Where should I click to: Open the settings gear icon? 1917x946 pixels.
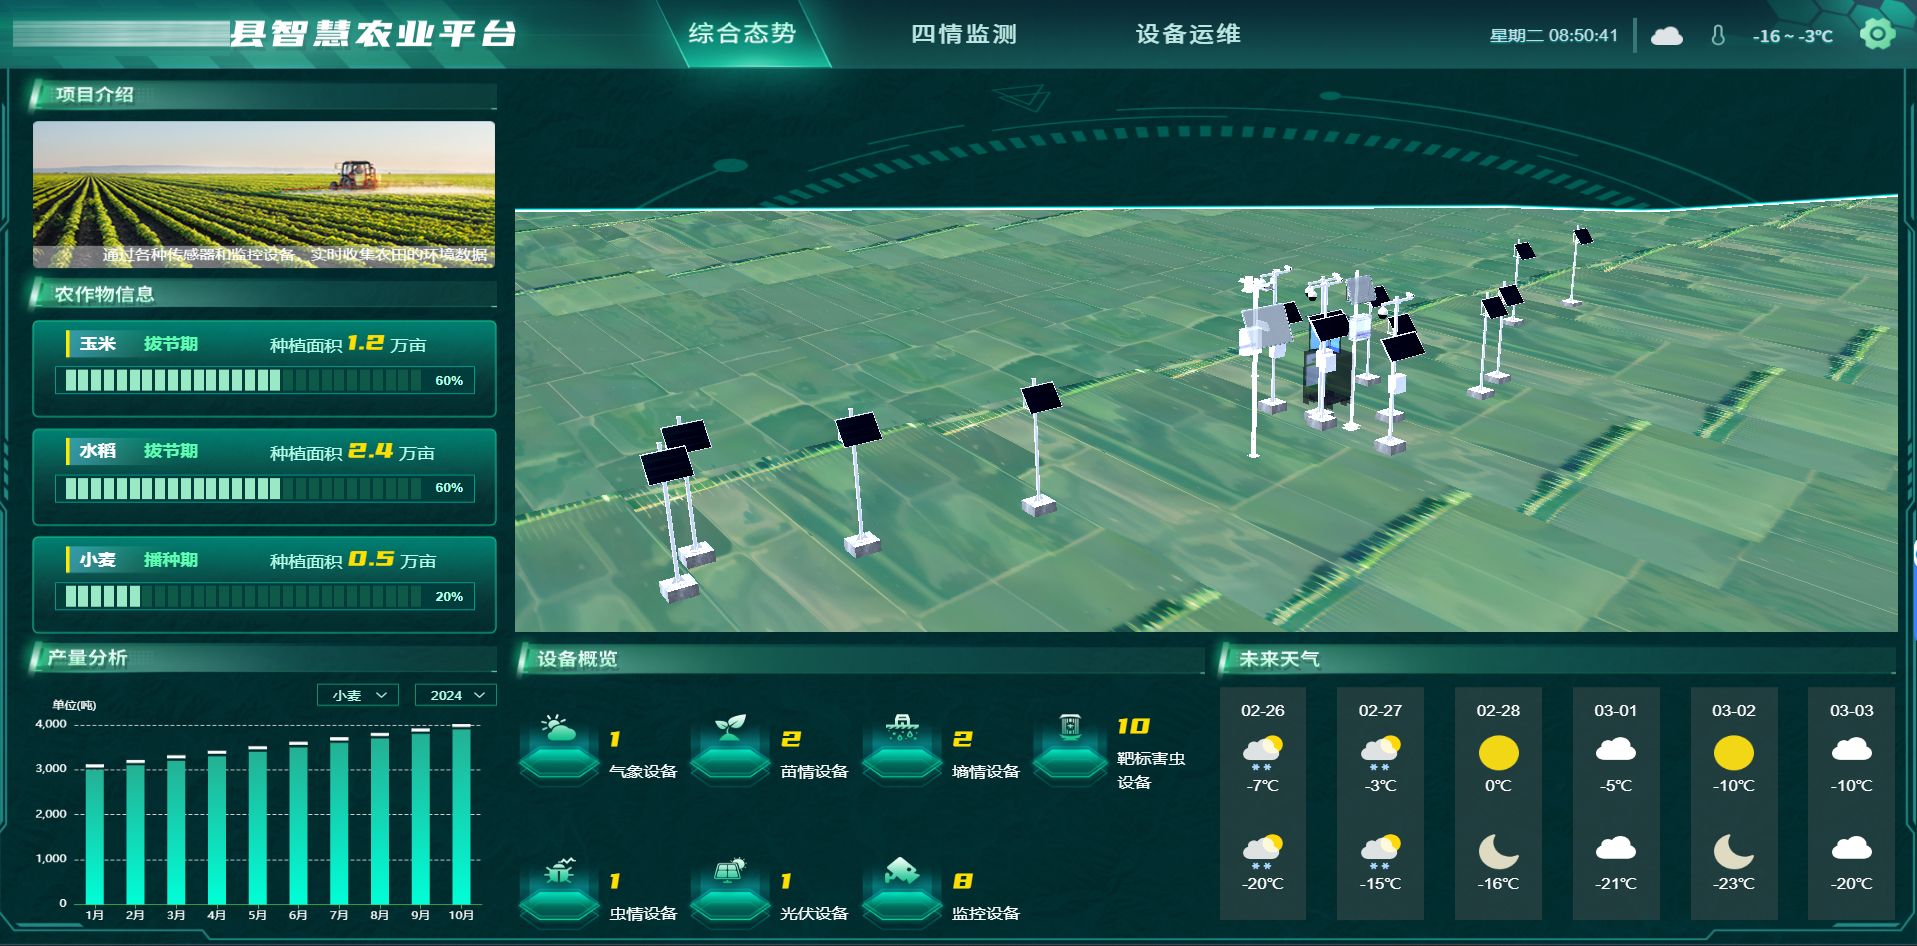(1877, 34)
